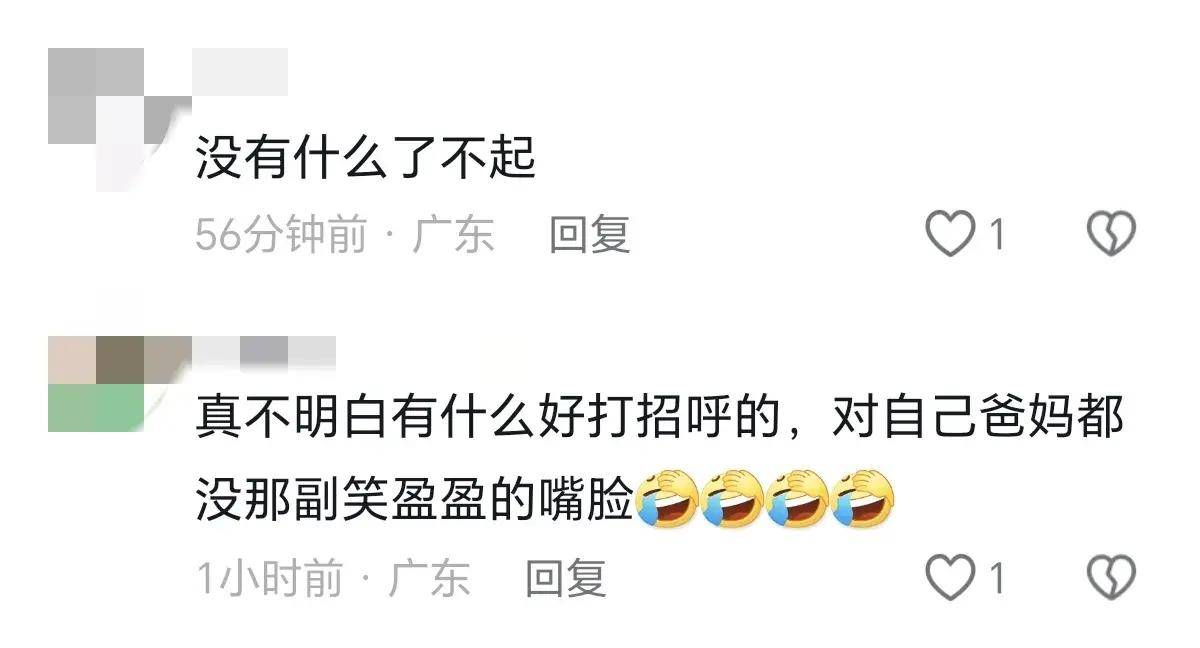The height and width of the screenshot is (648, 1200).
Task: Open the blurred avatar of the "没有什么了不起" commenter
Action: [x=120, y=119]
